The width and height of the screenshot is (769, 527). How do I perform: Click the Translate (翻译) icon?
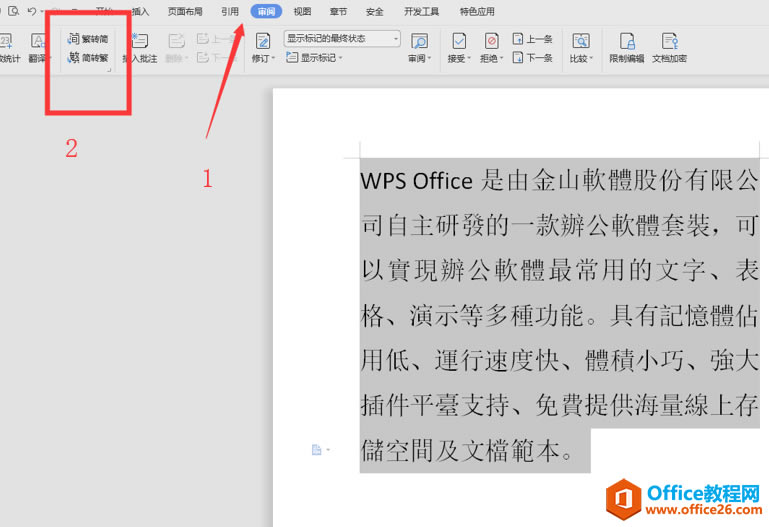pyautogui.click(x=38, y=41)
